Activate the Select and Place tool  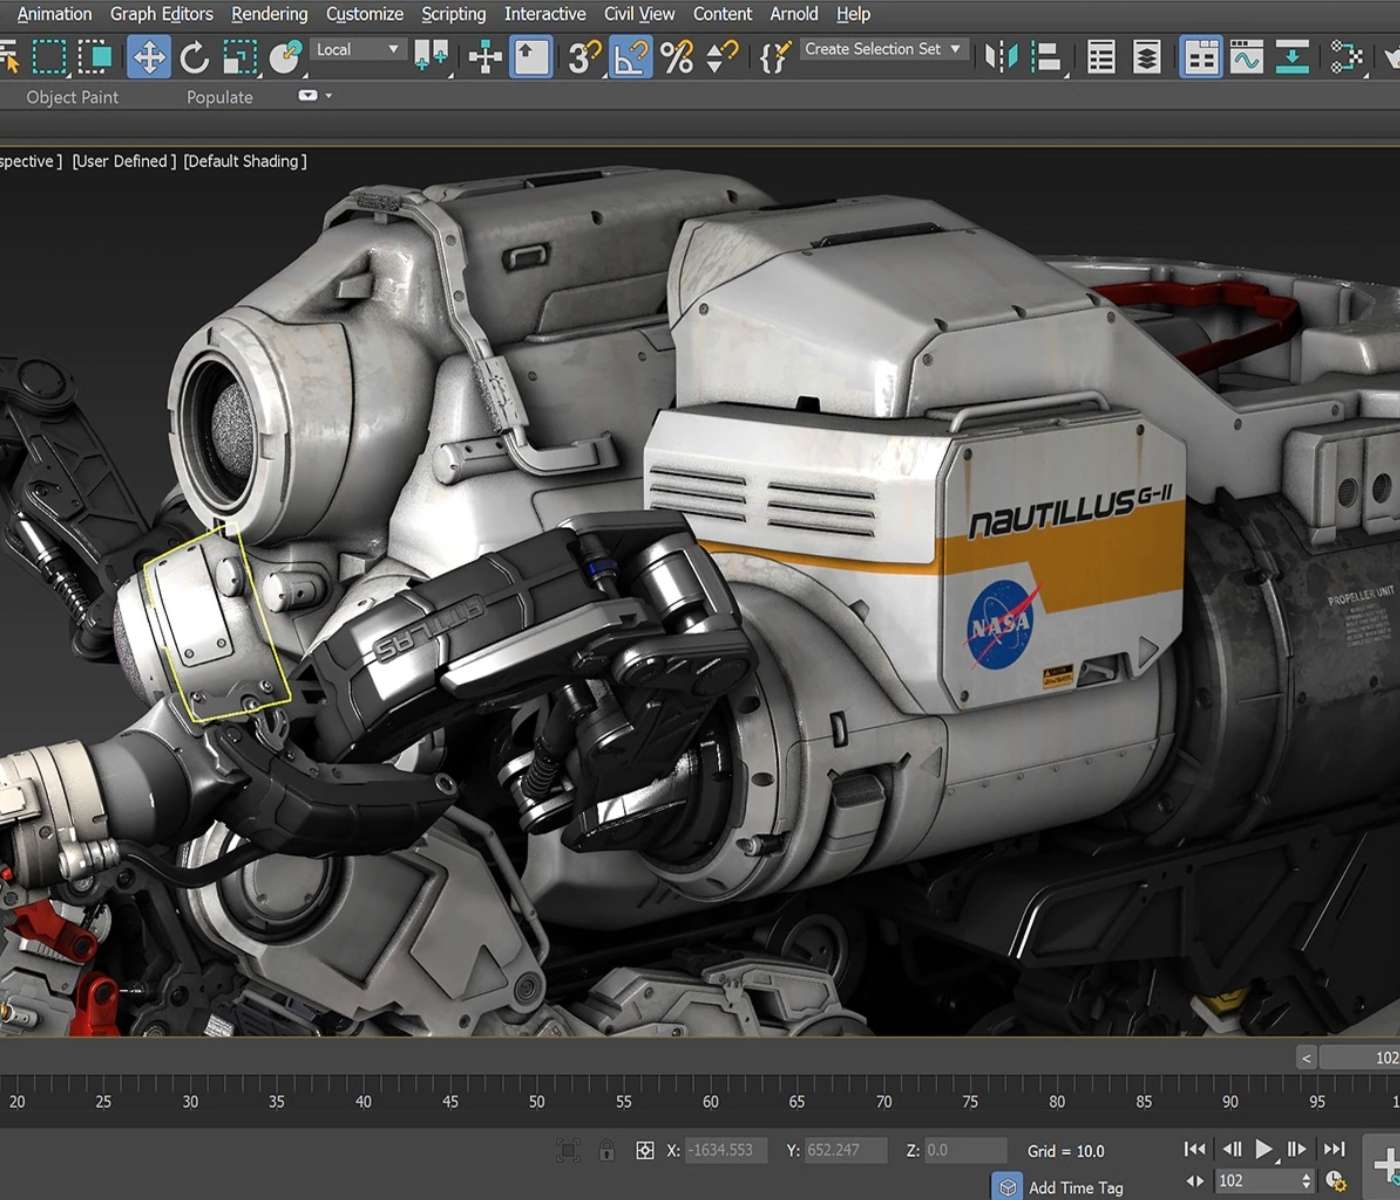[x=286, y=57]
